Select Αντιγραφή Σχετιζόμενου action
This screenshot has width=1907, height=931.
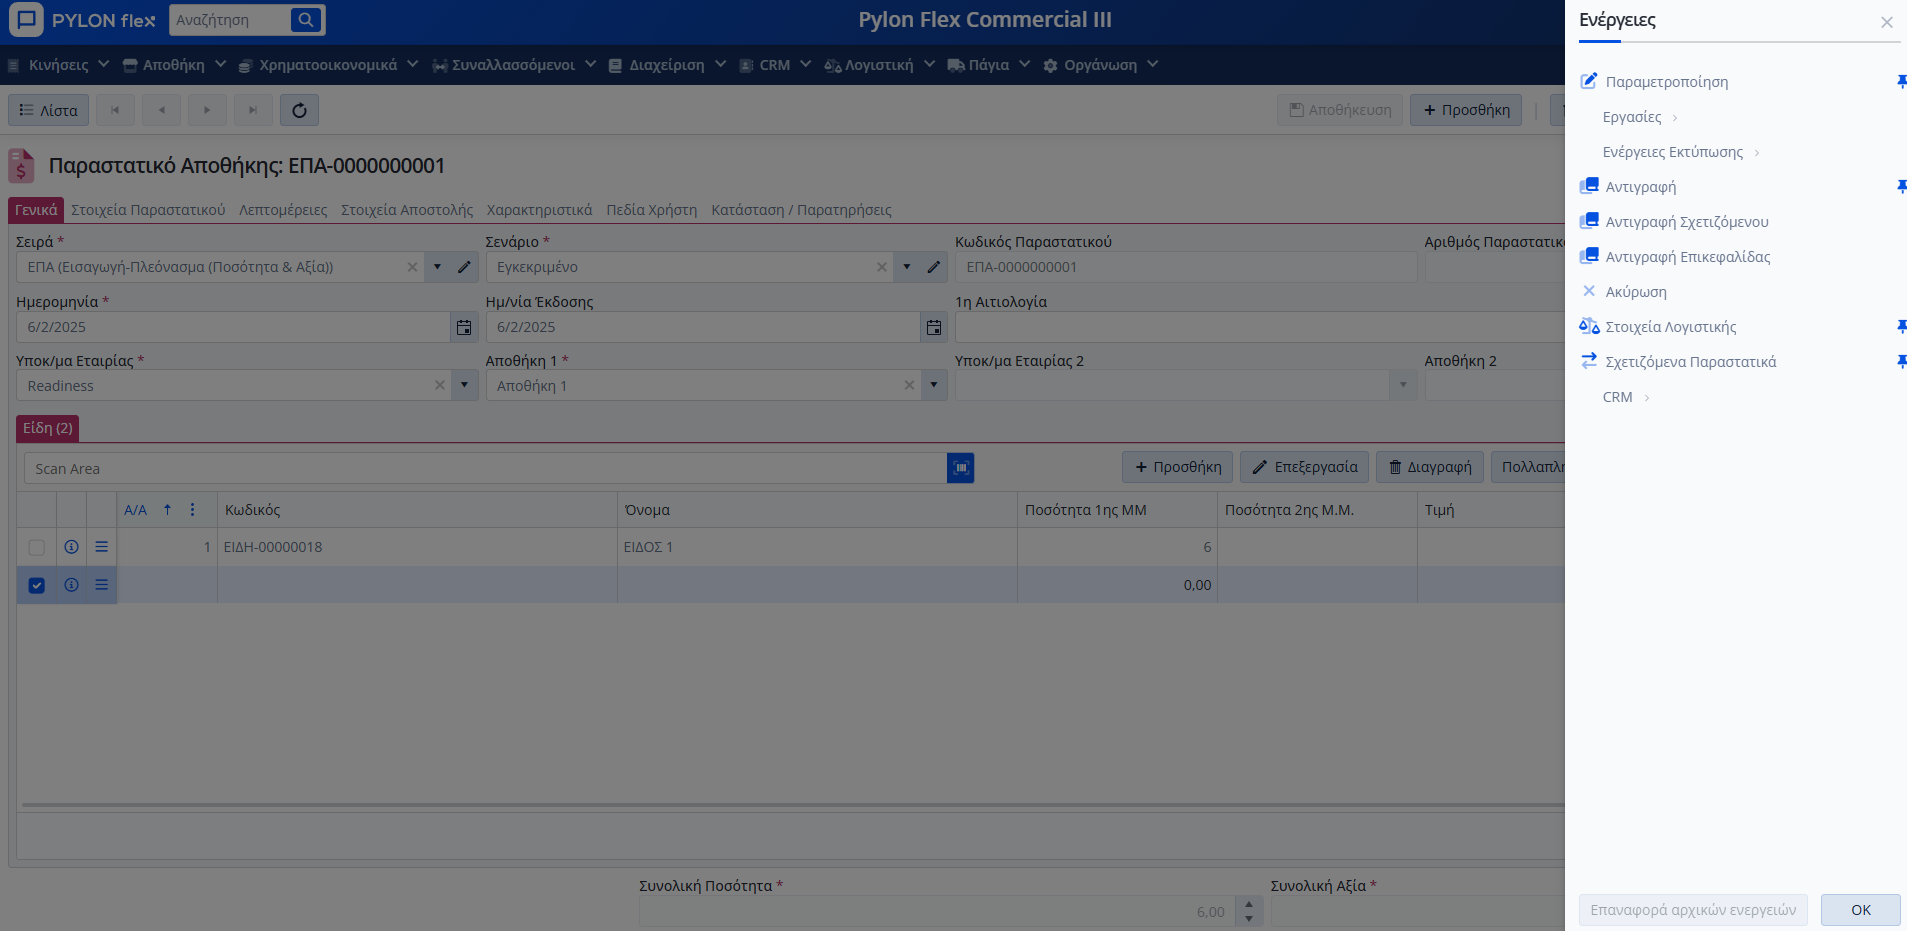click(1686, 222)
